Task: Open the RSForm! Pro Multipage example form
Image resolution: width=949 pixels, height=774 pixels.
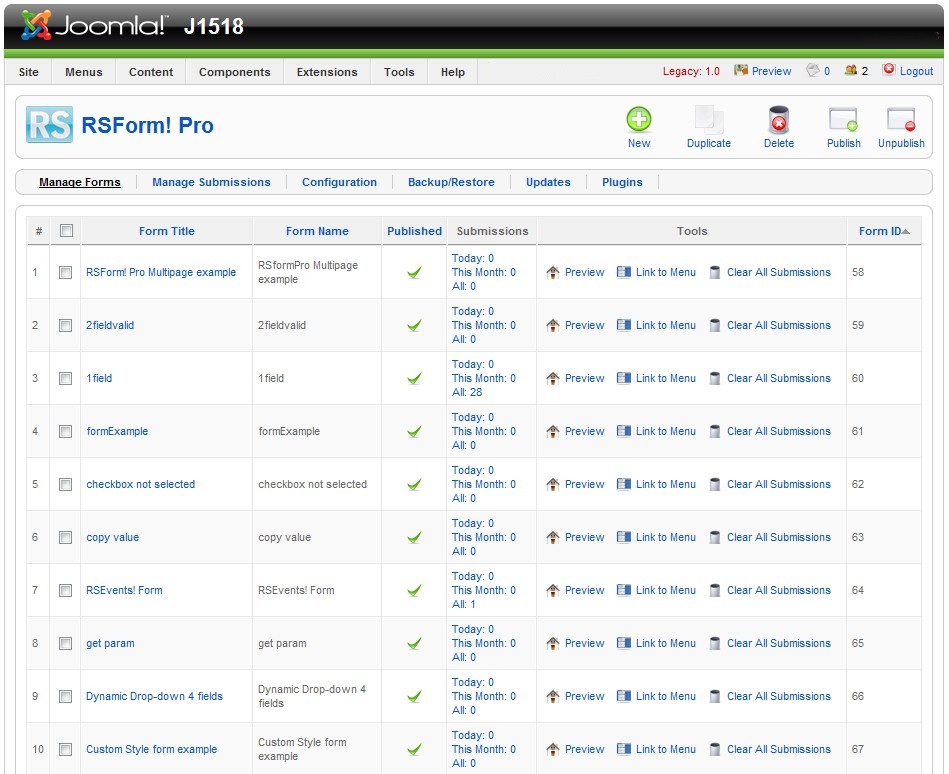Action: pyautogui.click(x=161, y=272)
